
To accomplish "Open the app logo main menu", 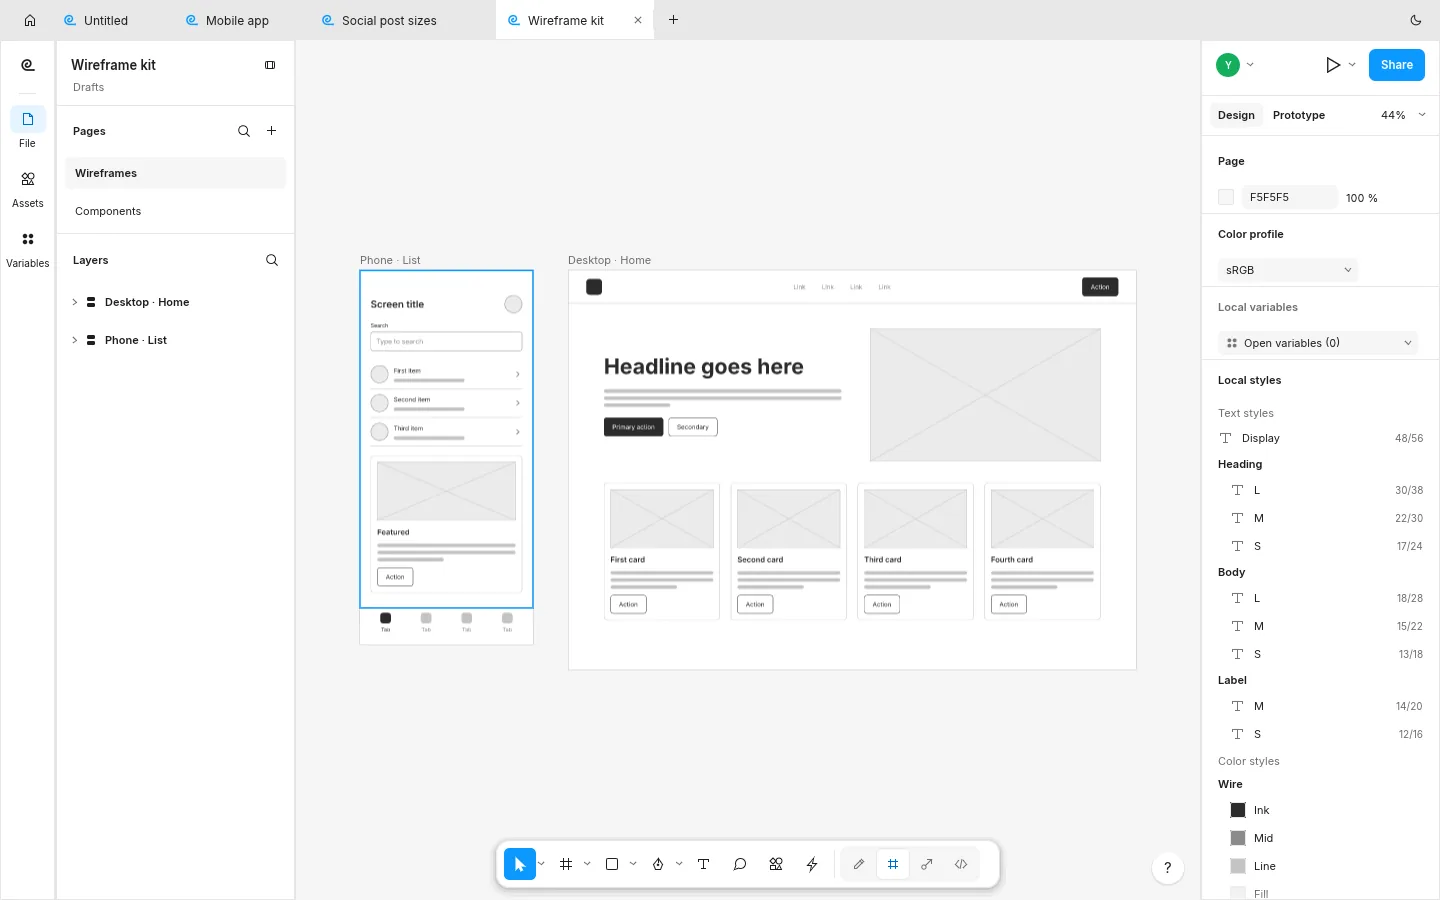I will pos(28,65).
